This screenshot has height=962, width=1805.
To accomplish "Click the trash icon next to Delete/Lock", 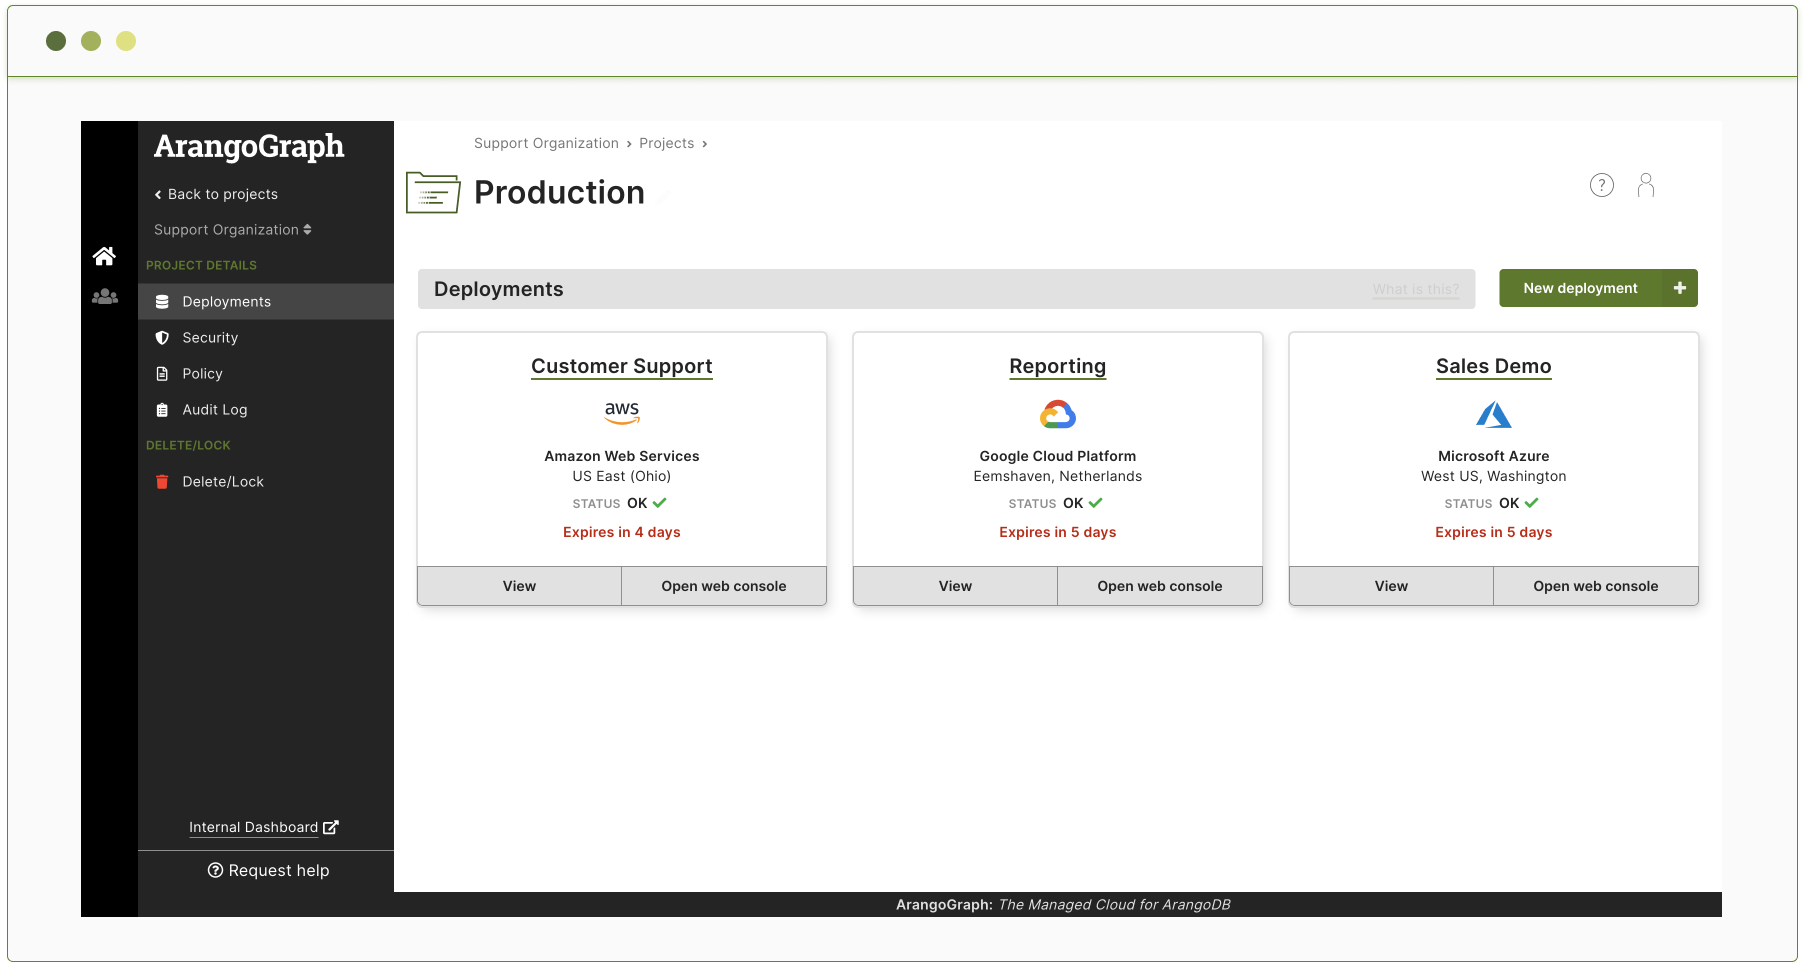I will tap(162, 481).
